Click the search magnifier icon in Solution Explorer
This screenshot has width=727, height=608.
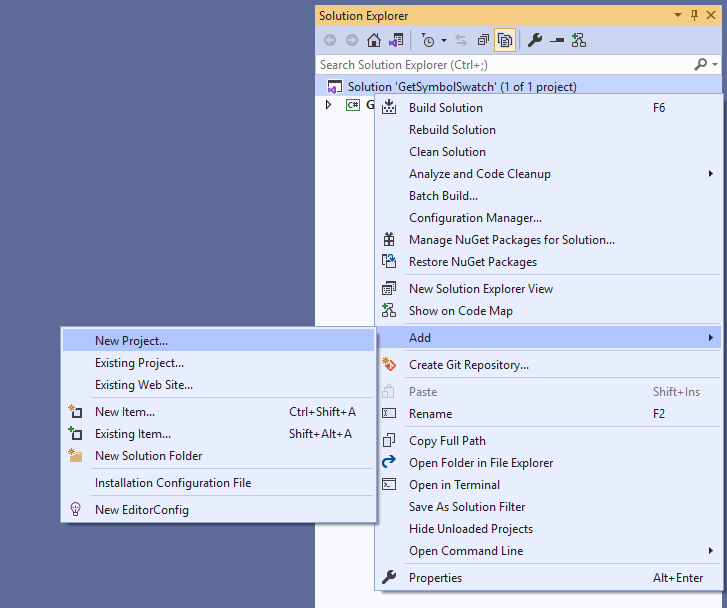click(x=701, y=64)
